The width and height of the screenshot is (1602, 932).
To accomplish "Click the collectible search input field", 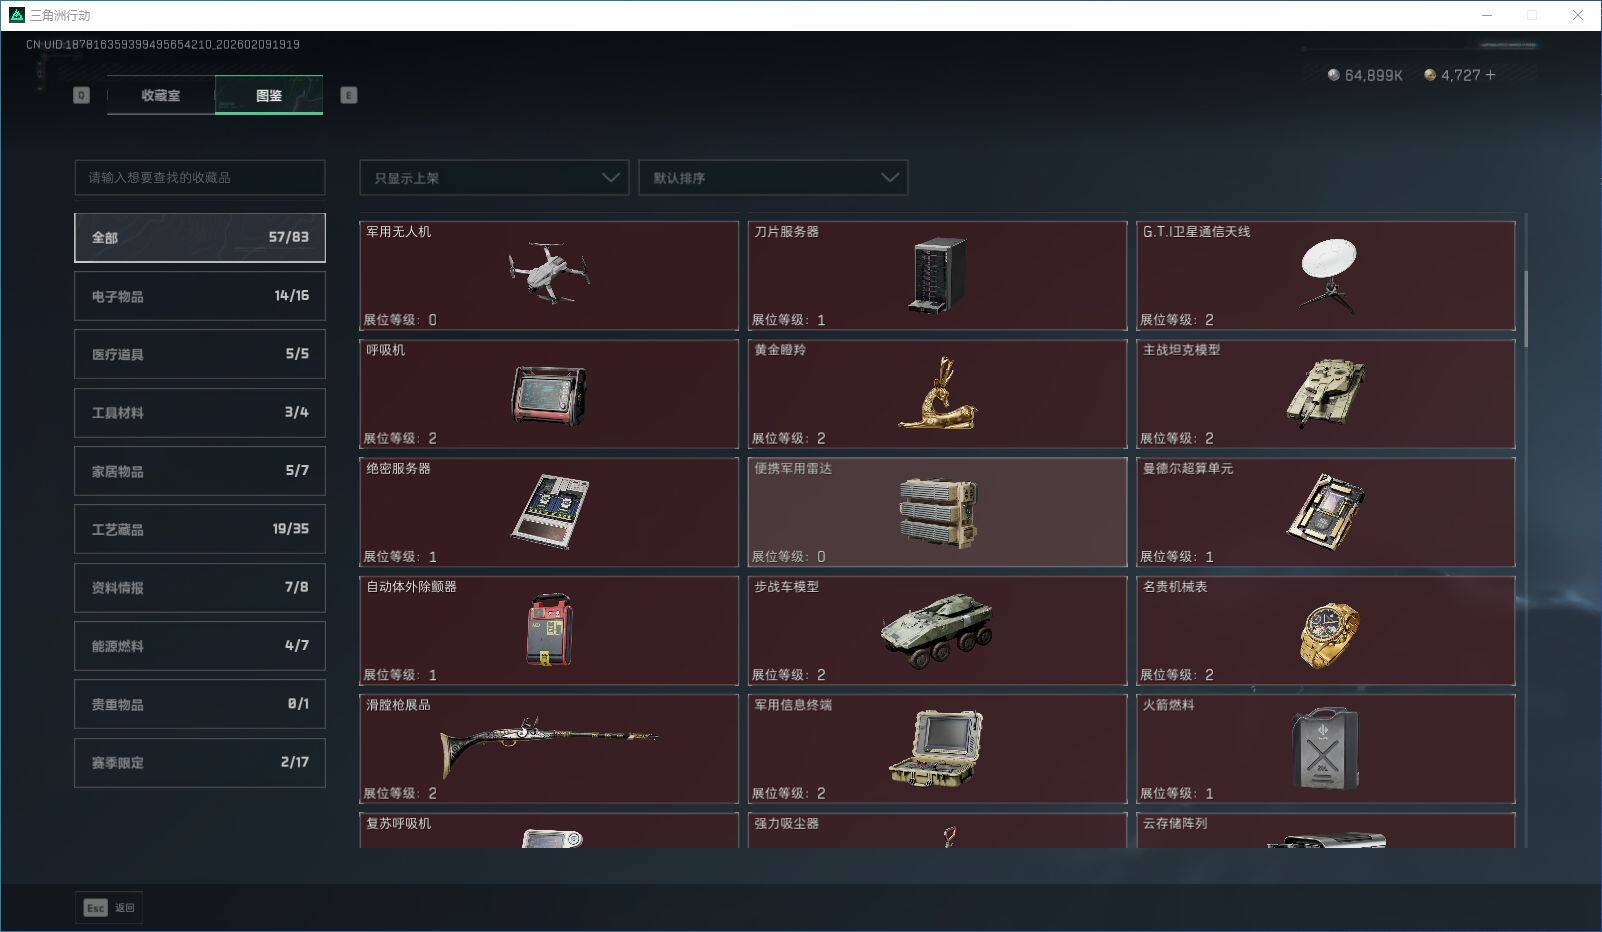I will (x=199, y=177).
